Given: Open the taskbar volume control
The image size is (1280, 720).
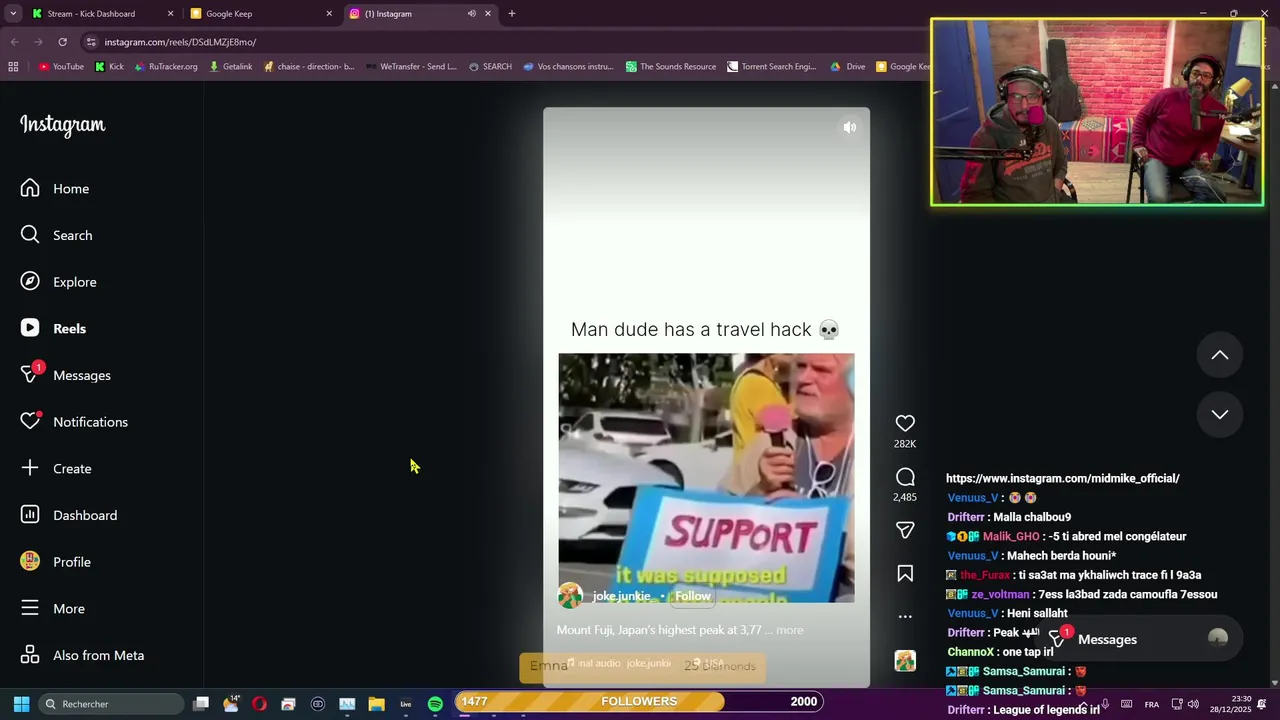Looking at the screenshot, I should (x=1193, y=704).
